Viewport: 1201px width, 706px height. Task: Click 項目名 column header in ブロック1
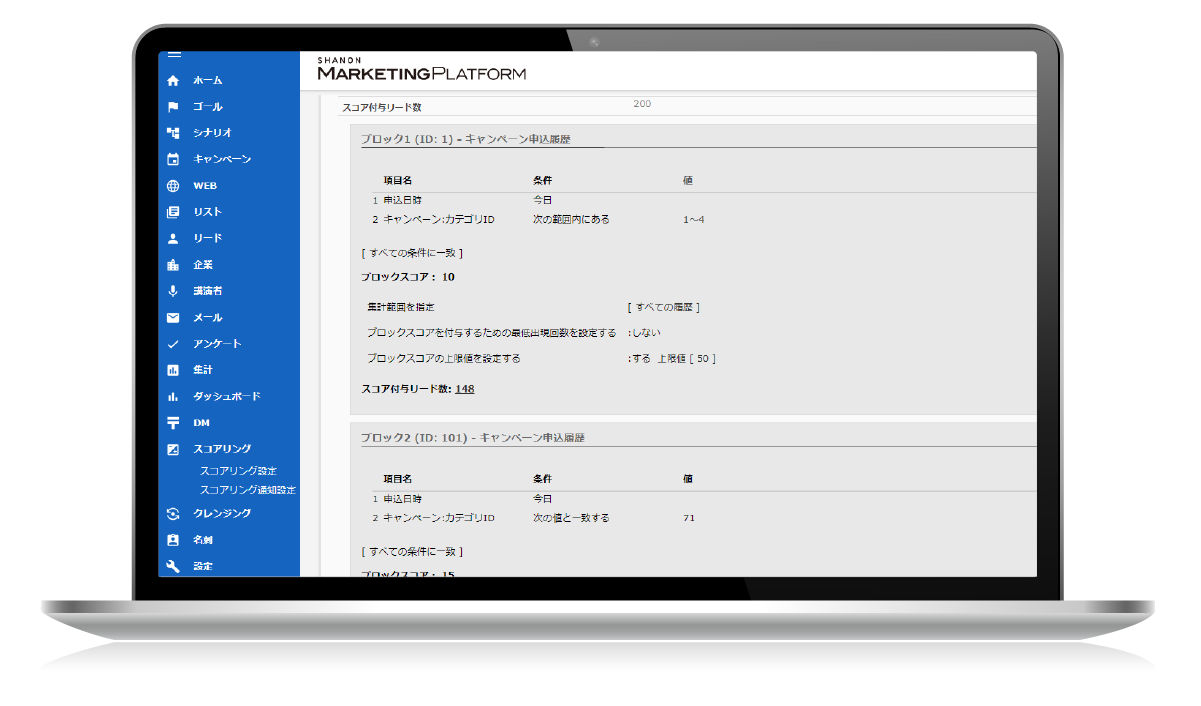click(398, 181)
